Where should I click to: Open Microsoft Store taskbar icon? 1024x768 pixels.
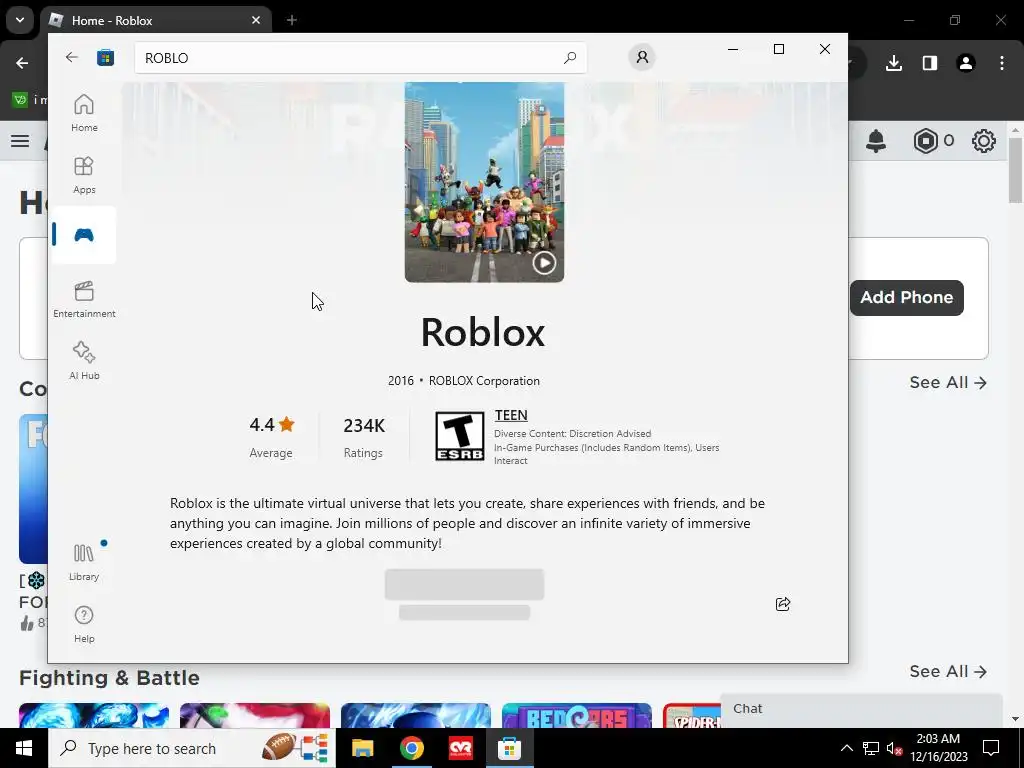coord(509,748)
